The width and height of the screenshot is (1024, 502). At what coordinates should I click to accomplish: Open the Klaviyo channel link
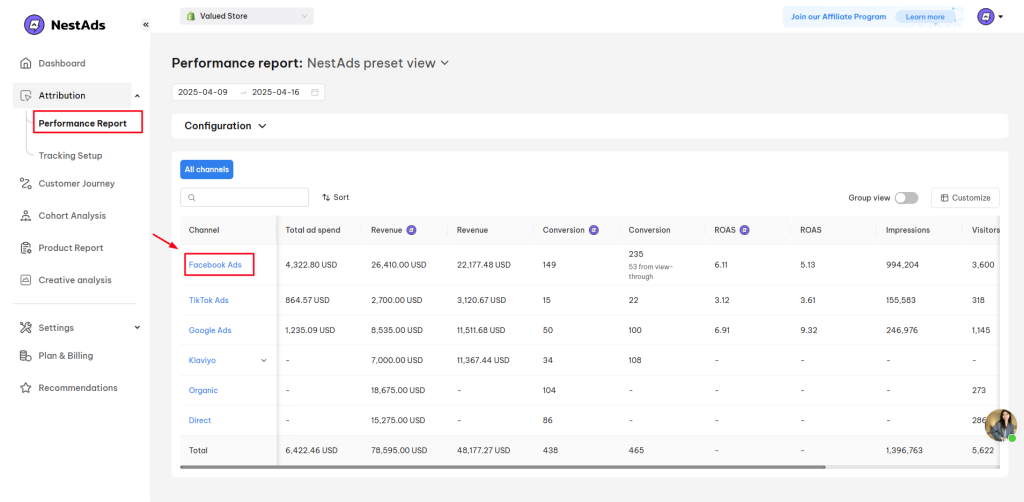[x=202, y=360]
